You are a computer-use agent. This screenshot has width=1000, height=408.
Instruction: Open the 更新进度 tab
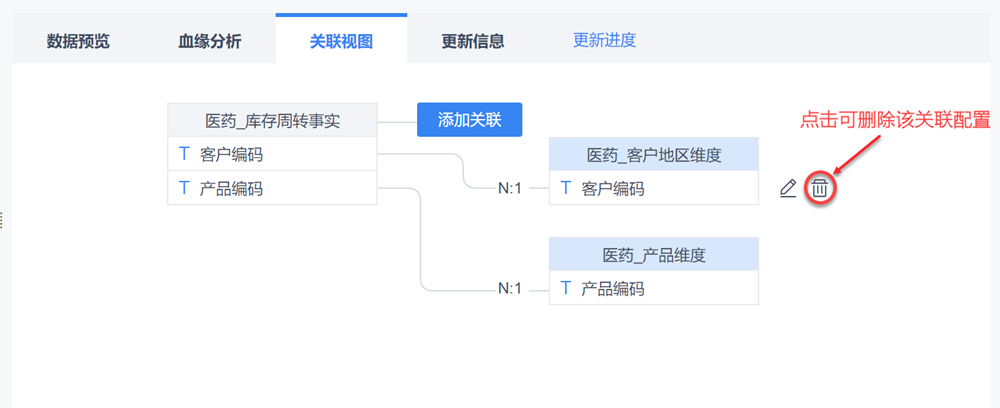[x=604, y=40]
